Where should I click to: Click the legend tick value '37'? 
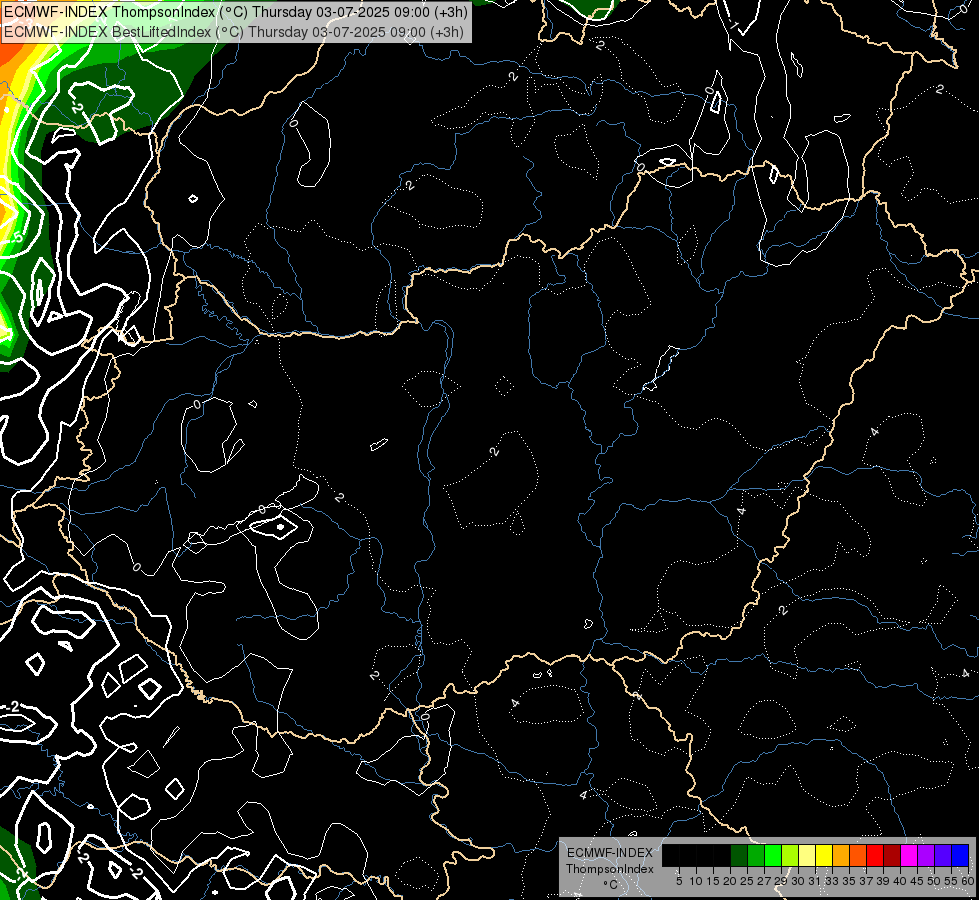[866, 881]
